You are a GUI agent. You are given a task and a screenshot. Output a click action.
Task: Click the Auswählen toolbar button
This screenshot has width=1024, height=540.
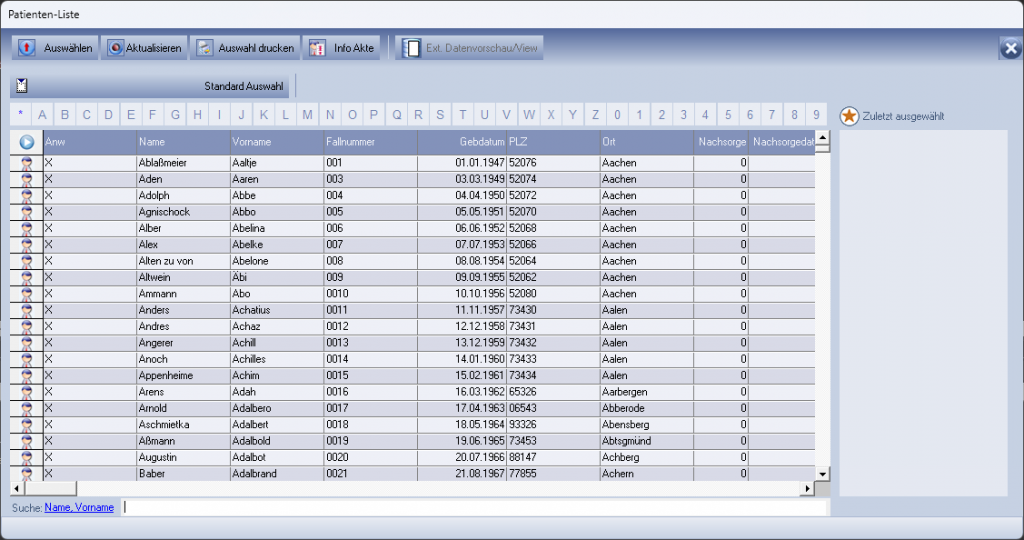[x=54, y=48]
